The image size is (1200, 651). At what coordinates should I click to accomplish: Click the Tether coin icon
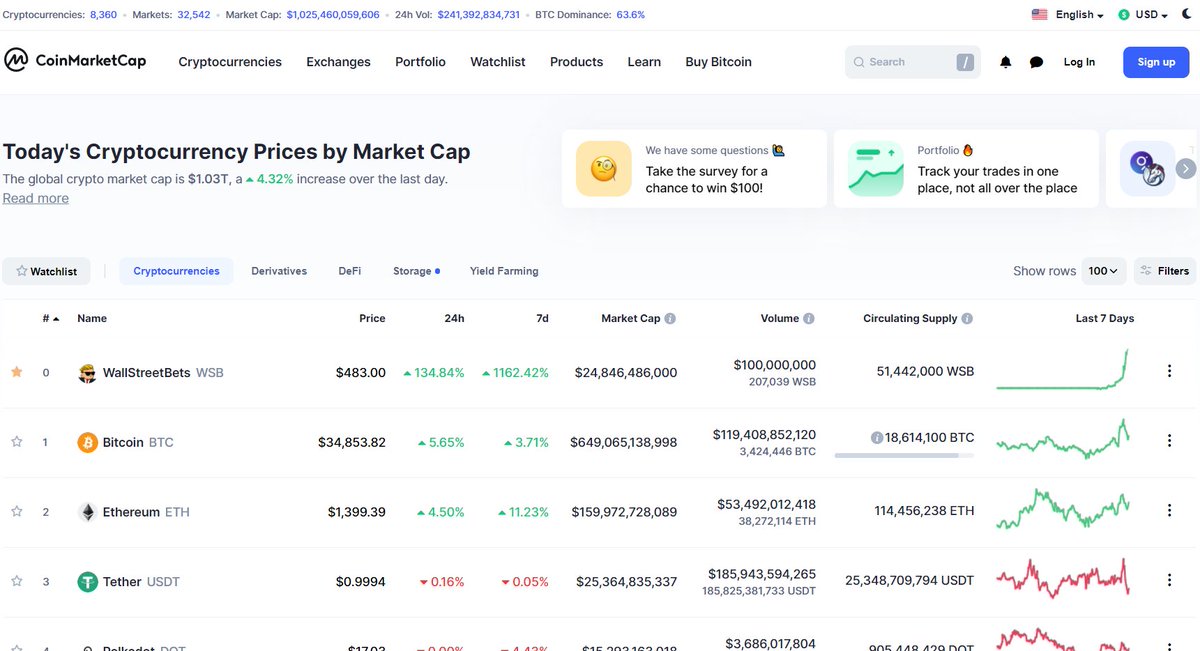88,582
